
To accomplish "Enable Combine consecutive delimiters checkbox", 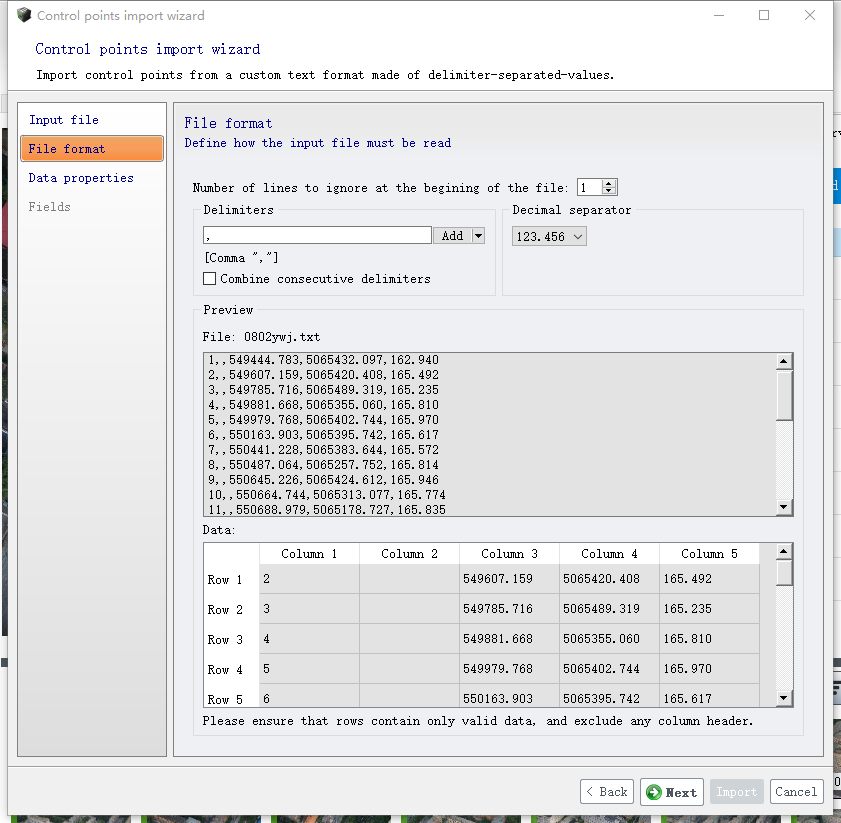I will pyautogui.click(x=210, y=279).
